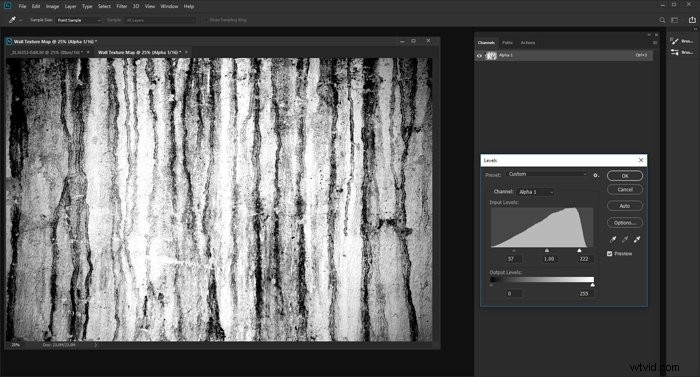Confirm Levels with the OK button

[x=625, y=176]
